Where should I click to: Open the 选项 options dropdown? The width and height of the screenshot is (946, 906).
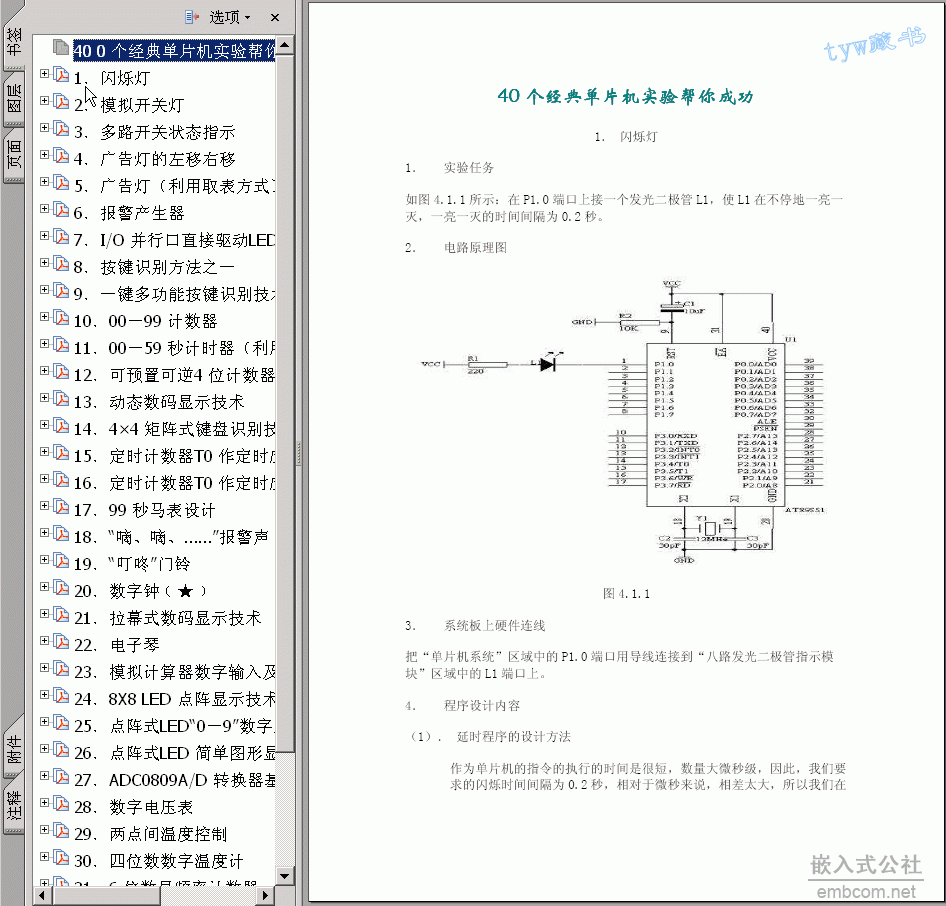(x=230, y=17)
